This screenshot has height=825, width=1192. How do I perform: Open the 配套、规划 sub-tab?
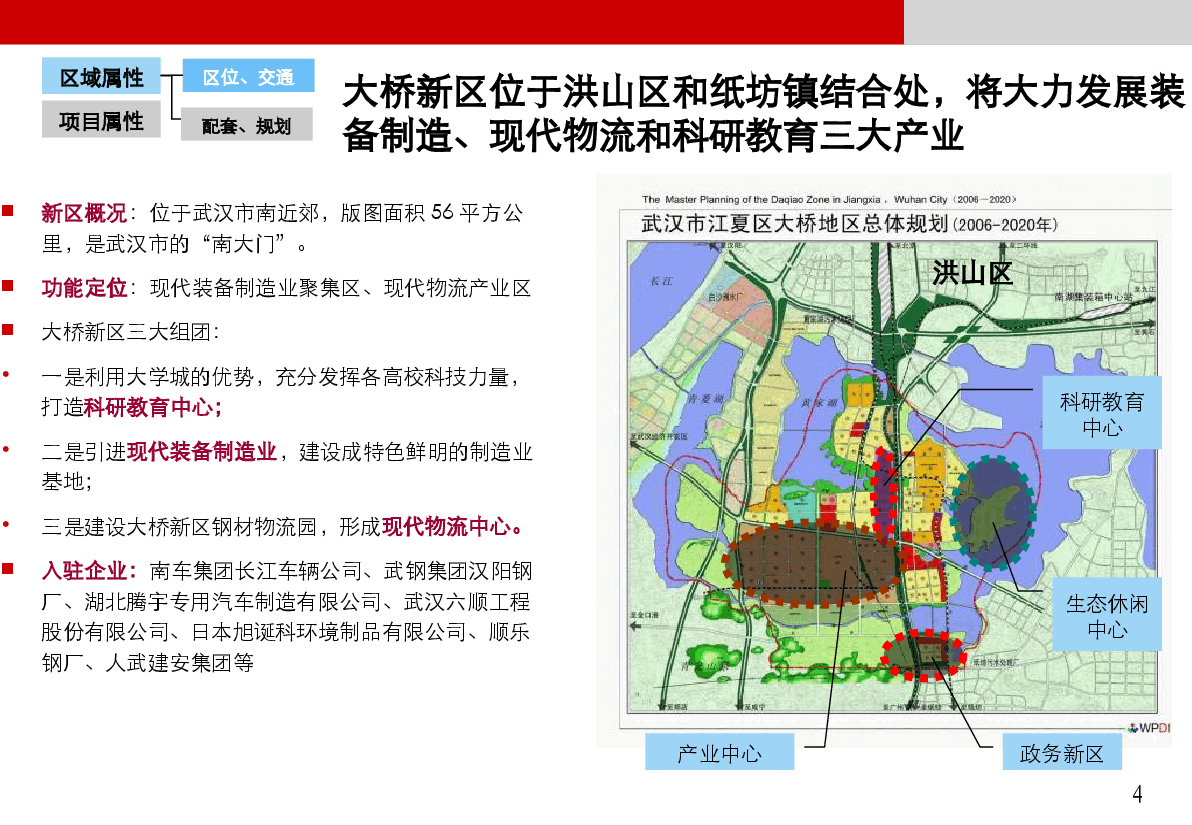[246, 125]
